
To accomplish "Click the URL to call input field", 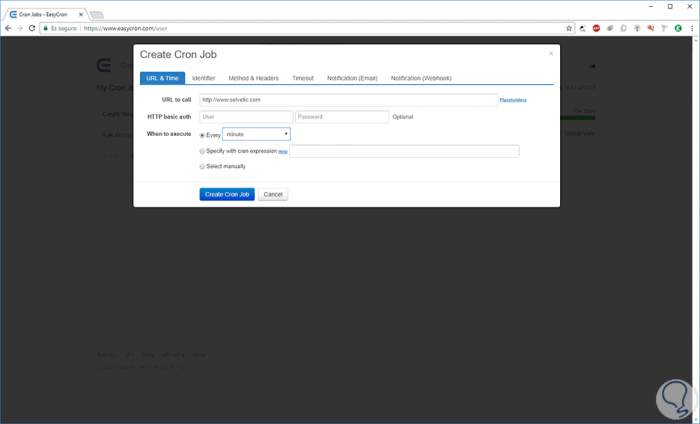I will pos(349,100).
